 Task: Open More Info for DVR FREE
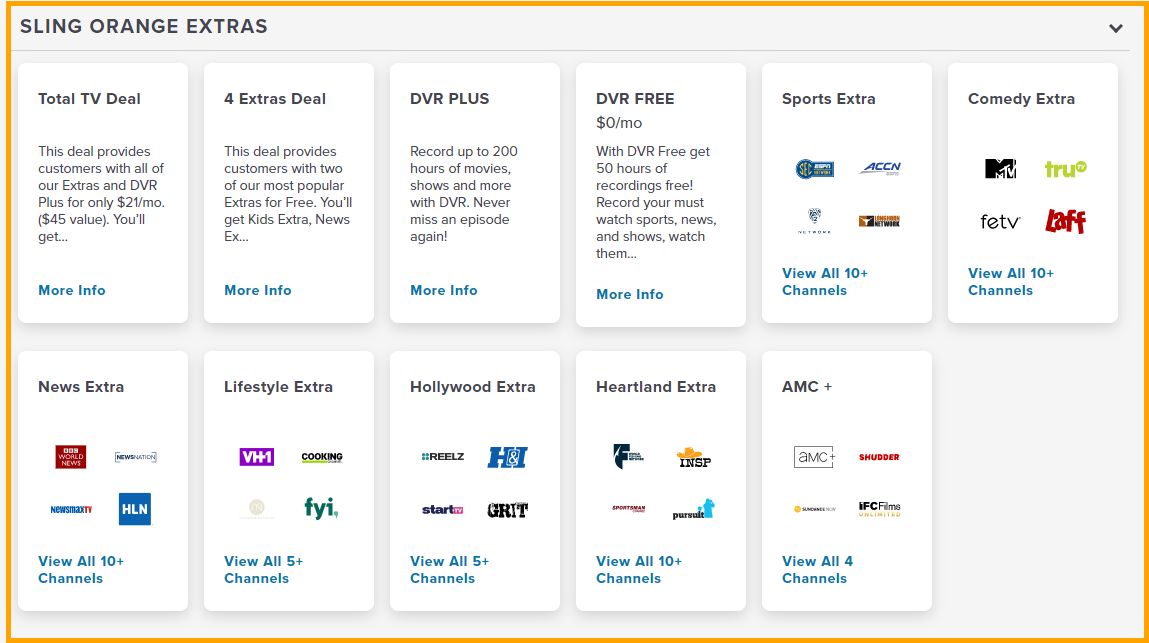630,294
